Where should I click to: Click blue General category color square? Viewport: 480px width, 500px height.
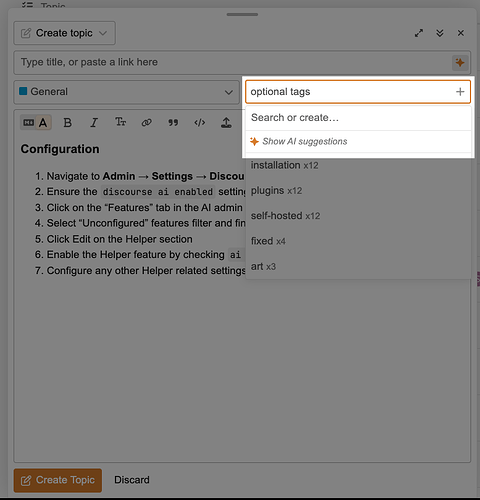point(23,91)
